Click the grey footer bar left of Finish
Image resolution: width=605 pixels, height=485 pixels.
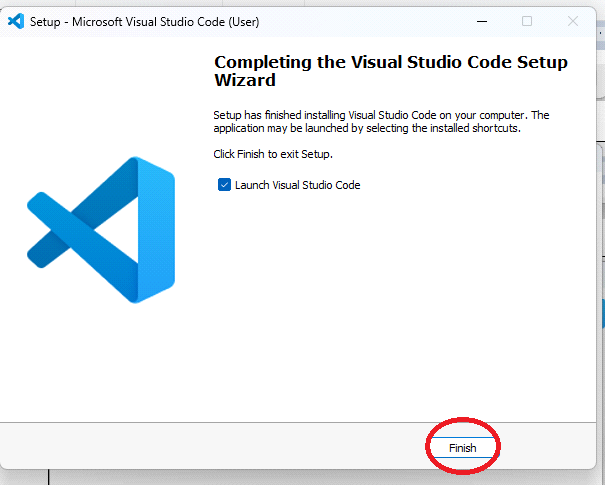click(200, 448)
